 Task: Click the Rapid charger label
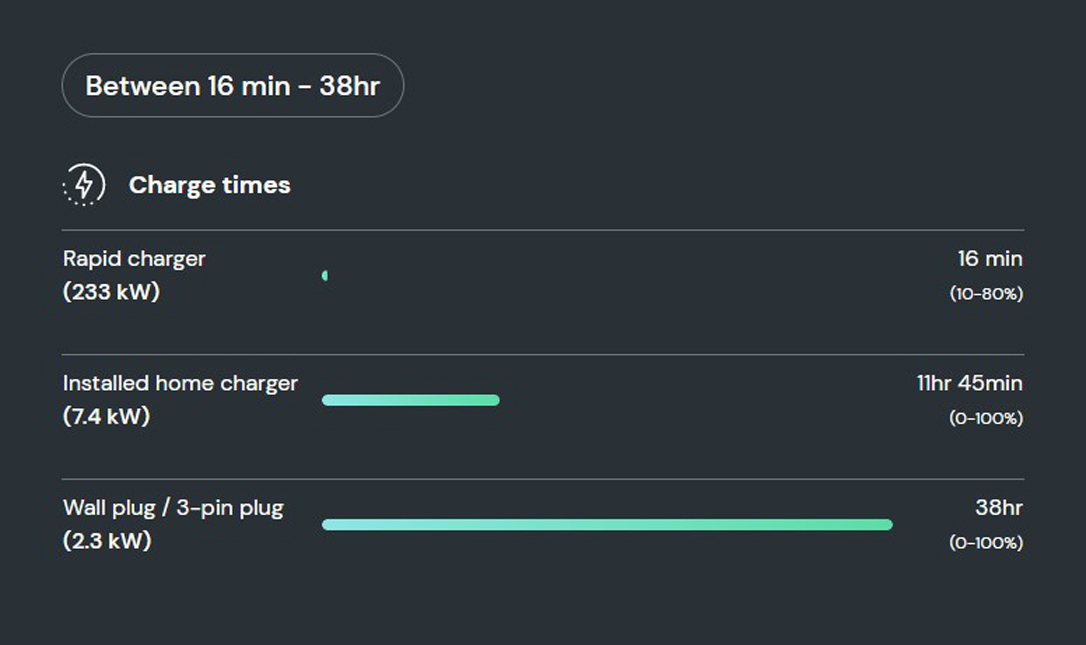(134, 259)
